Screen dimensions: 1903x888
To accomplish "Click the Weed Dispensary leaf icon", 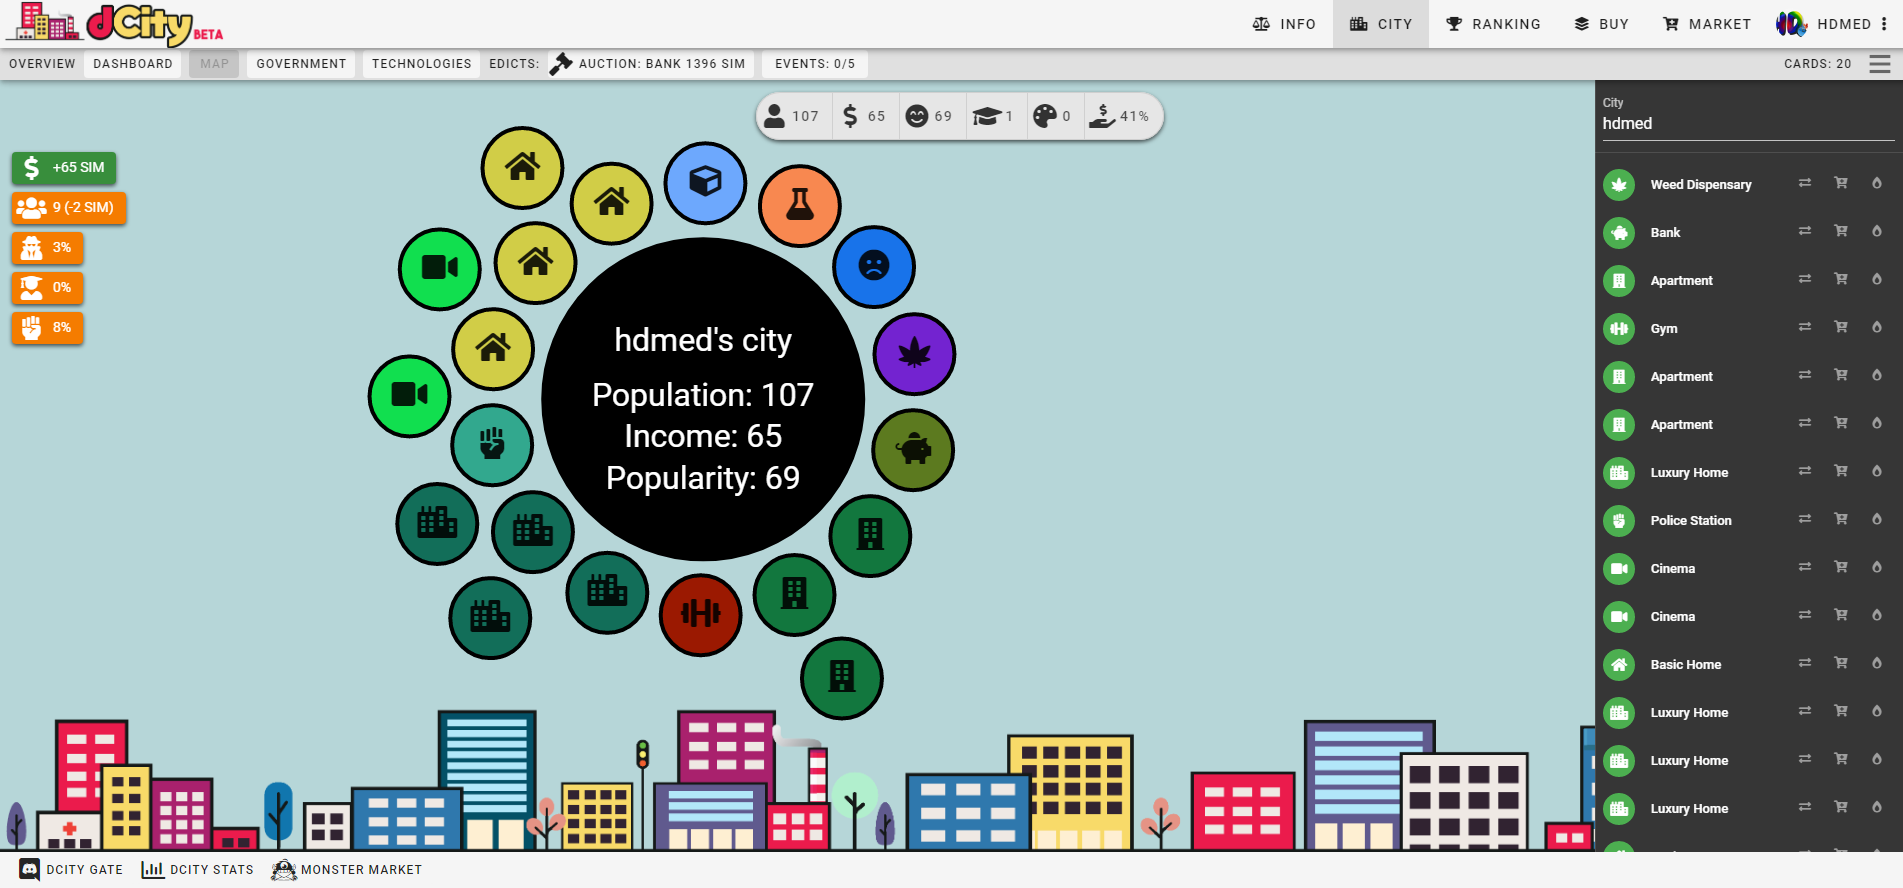I will click(1619, 185).
